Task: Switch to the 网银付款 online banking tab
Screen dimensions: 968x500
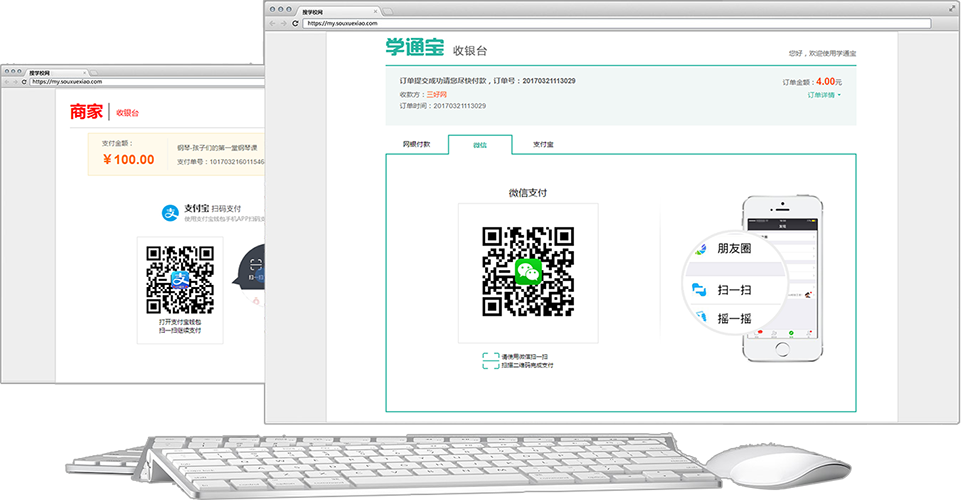Action: click(x=416, y=144)
